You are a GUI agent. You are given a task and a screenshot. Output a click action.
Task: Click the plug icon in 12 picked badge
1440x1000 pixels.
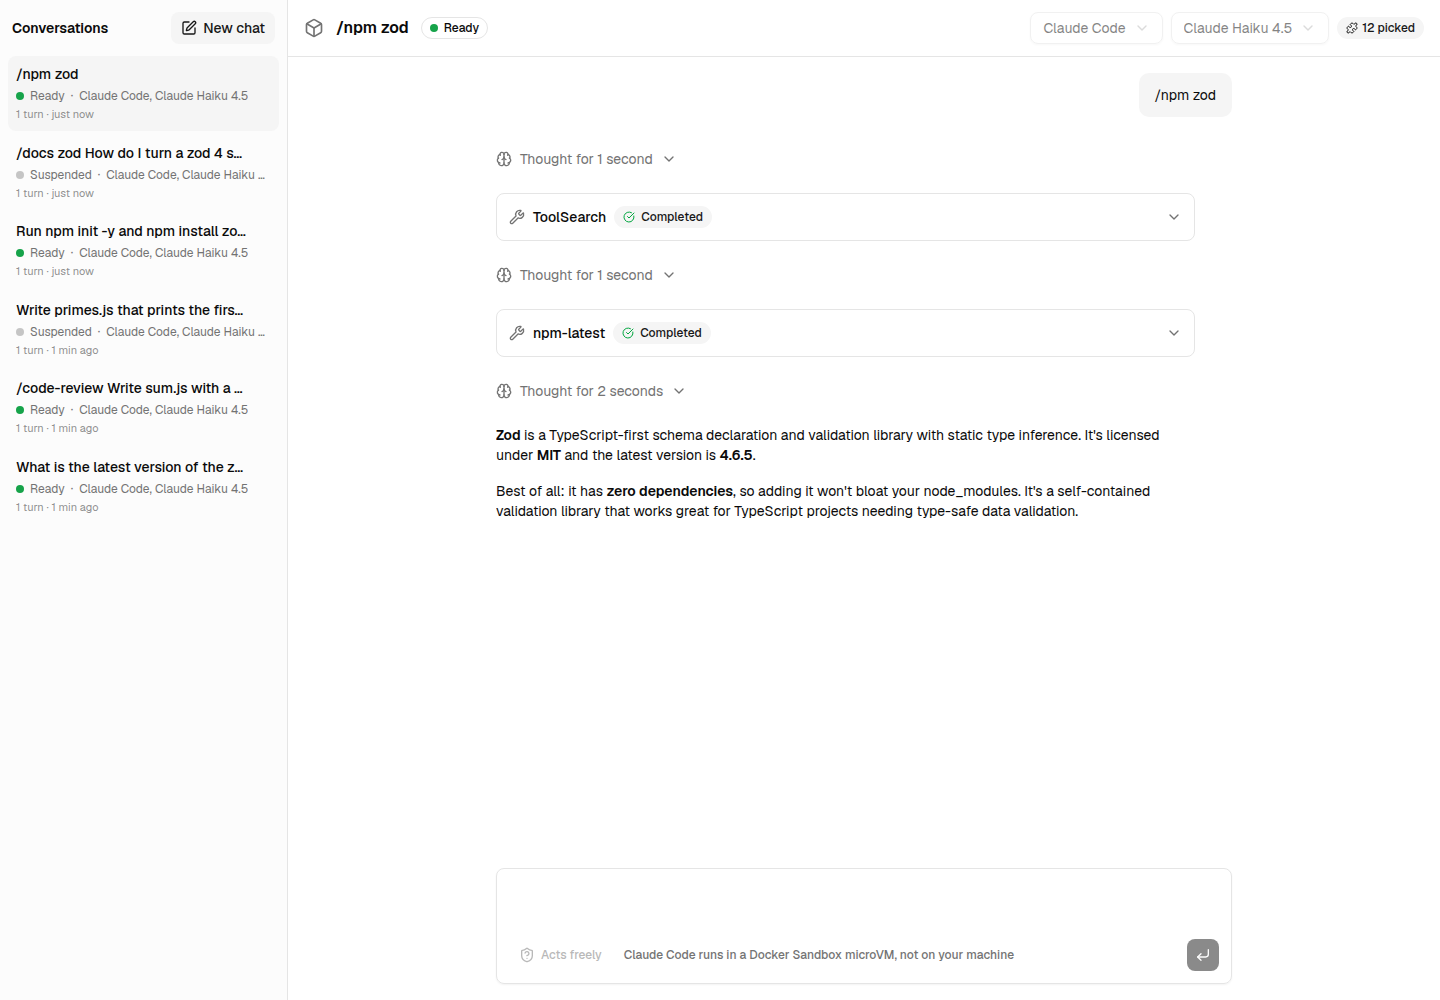tap(1352, 28)
